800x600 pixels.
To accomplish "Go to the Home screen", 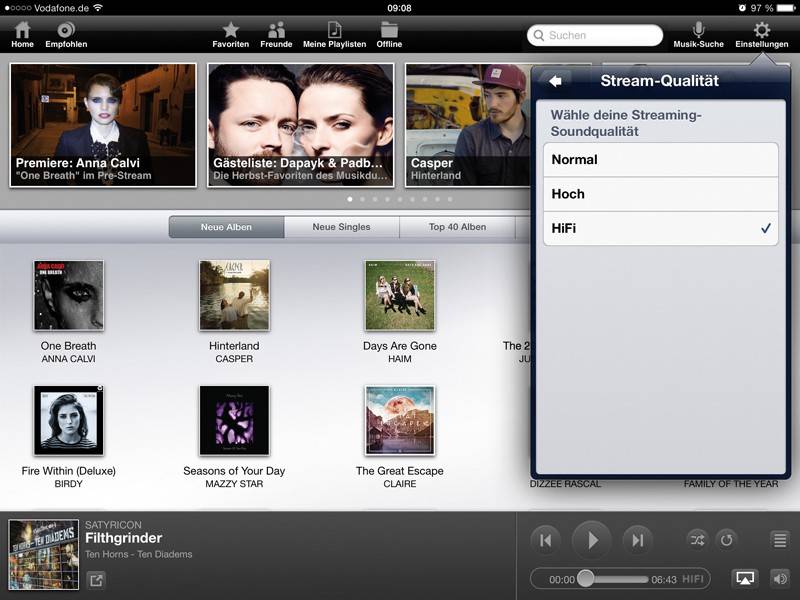I will (22, 35).
